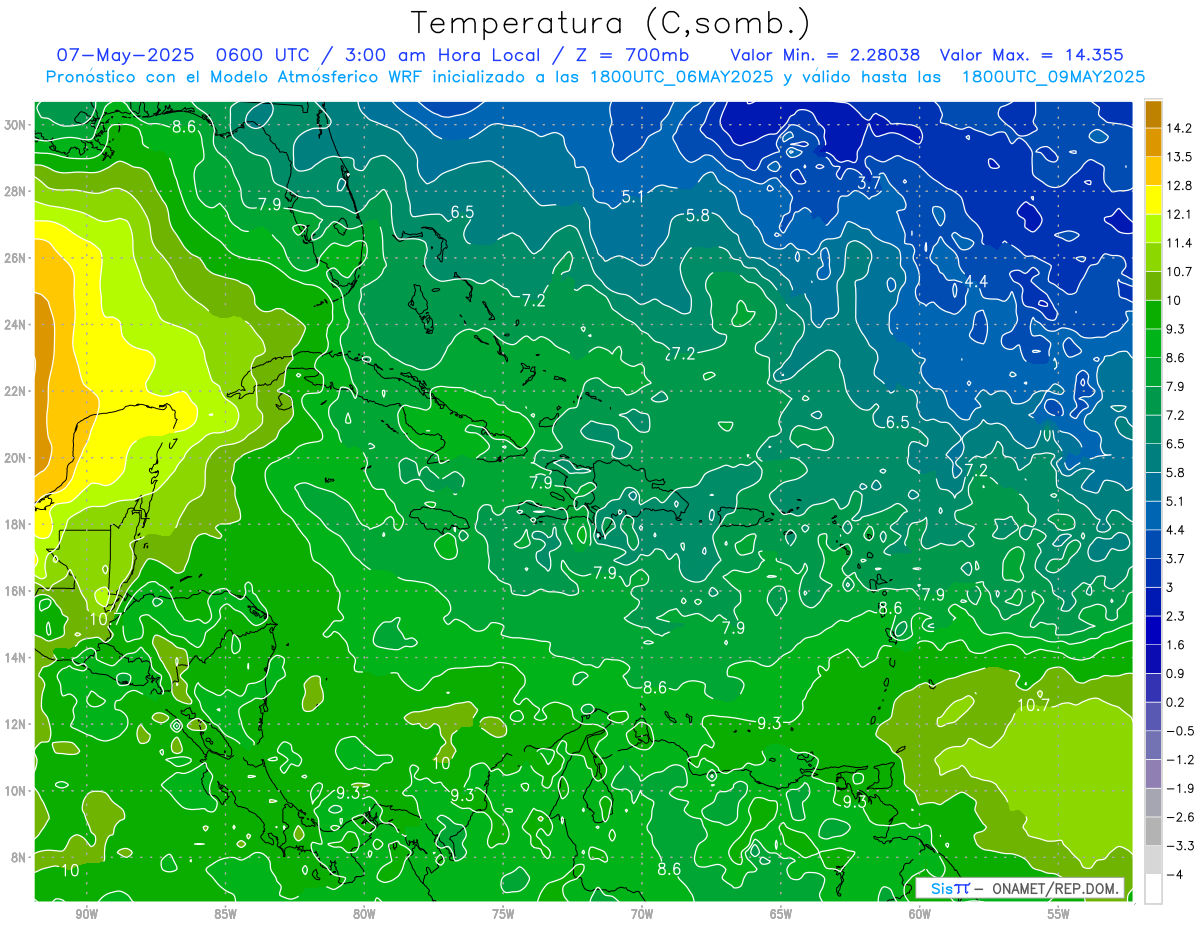1200x927 pixels.
Task: Click the '3.7' contour label on the map
Action: [869, 183]
